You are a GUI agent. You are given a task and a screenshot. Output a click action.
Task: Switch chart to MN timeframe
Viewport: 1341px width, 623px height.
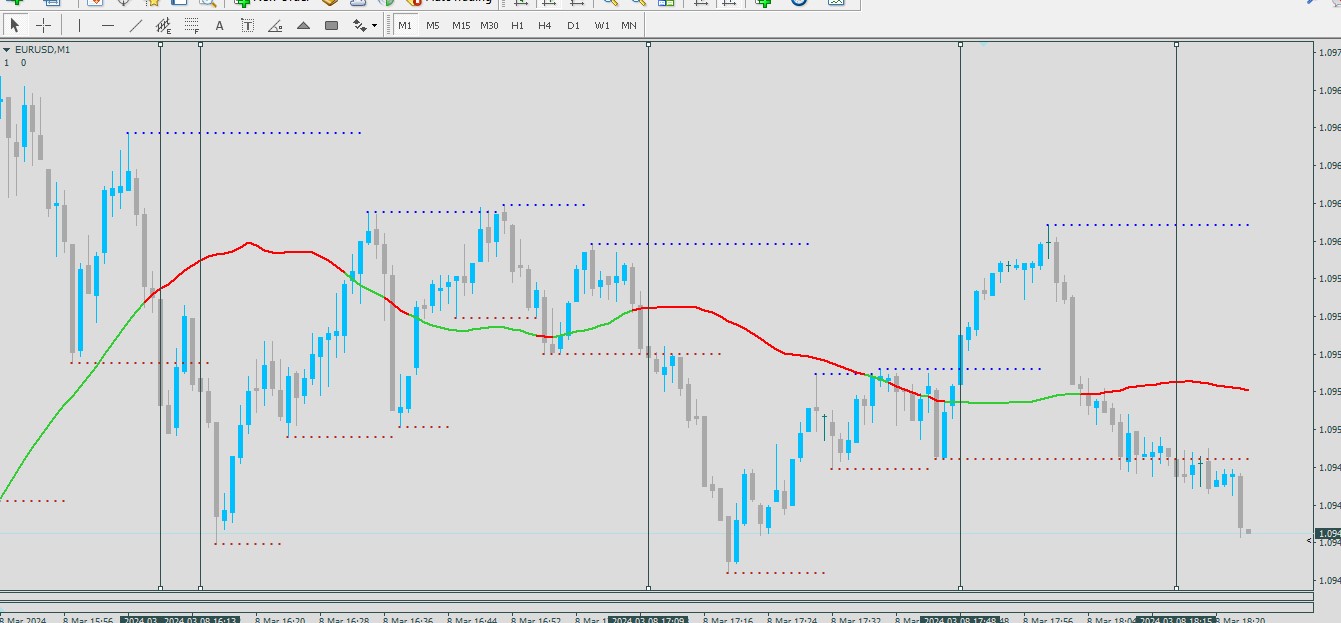(629, 25)
